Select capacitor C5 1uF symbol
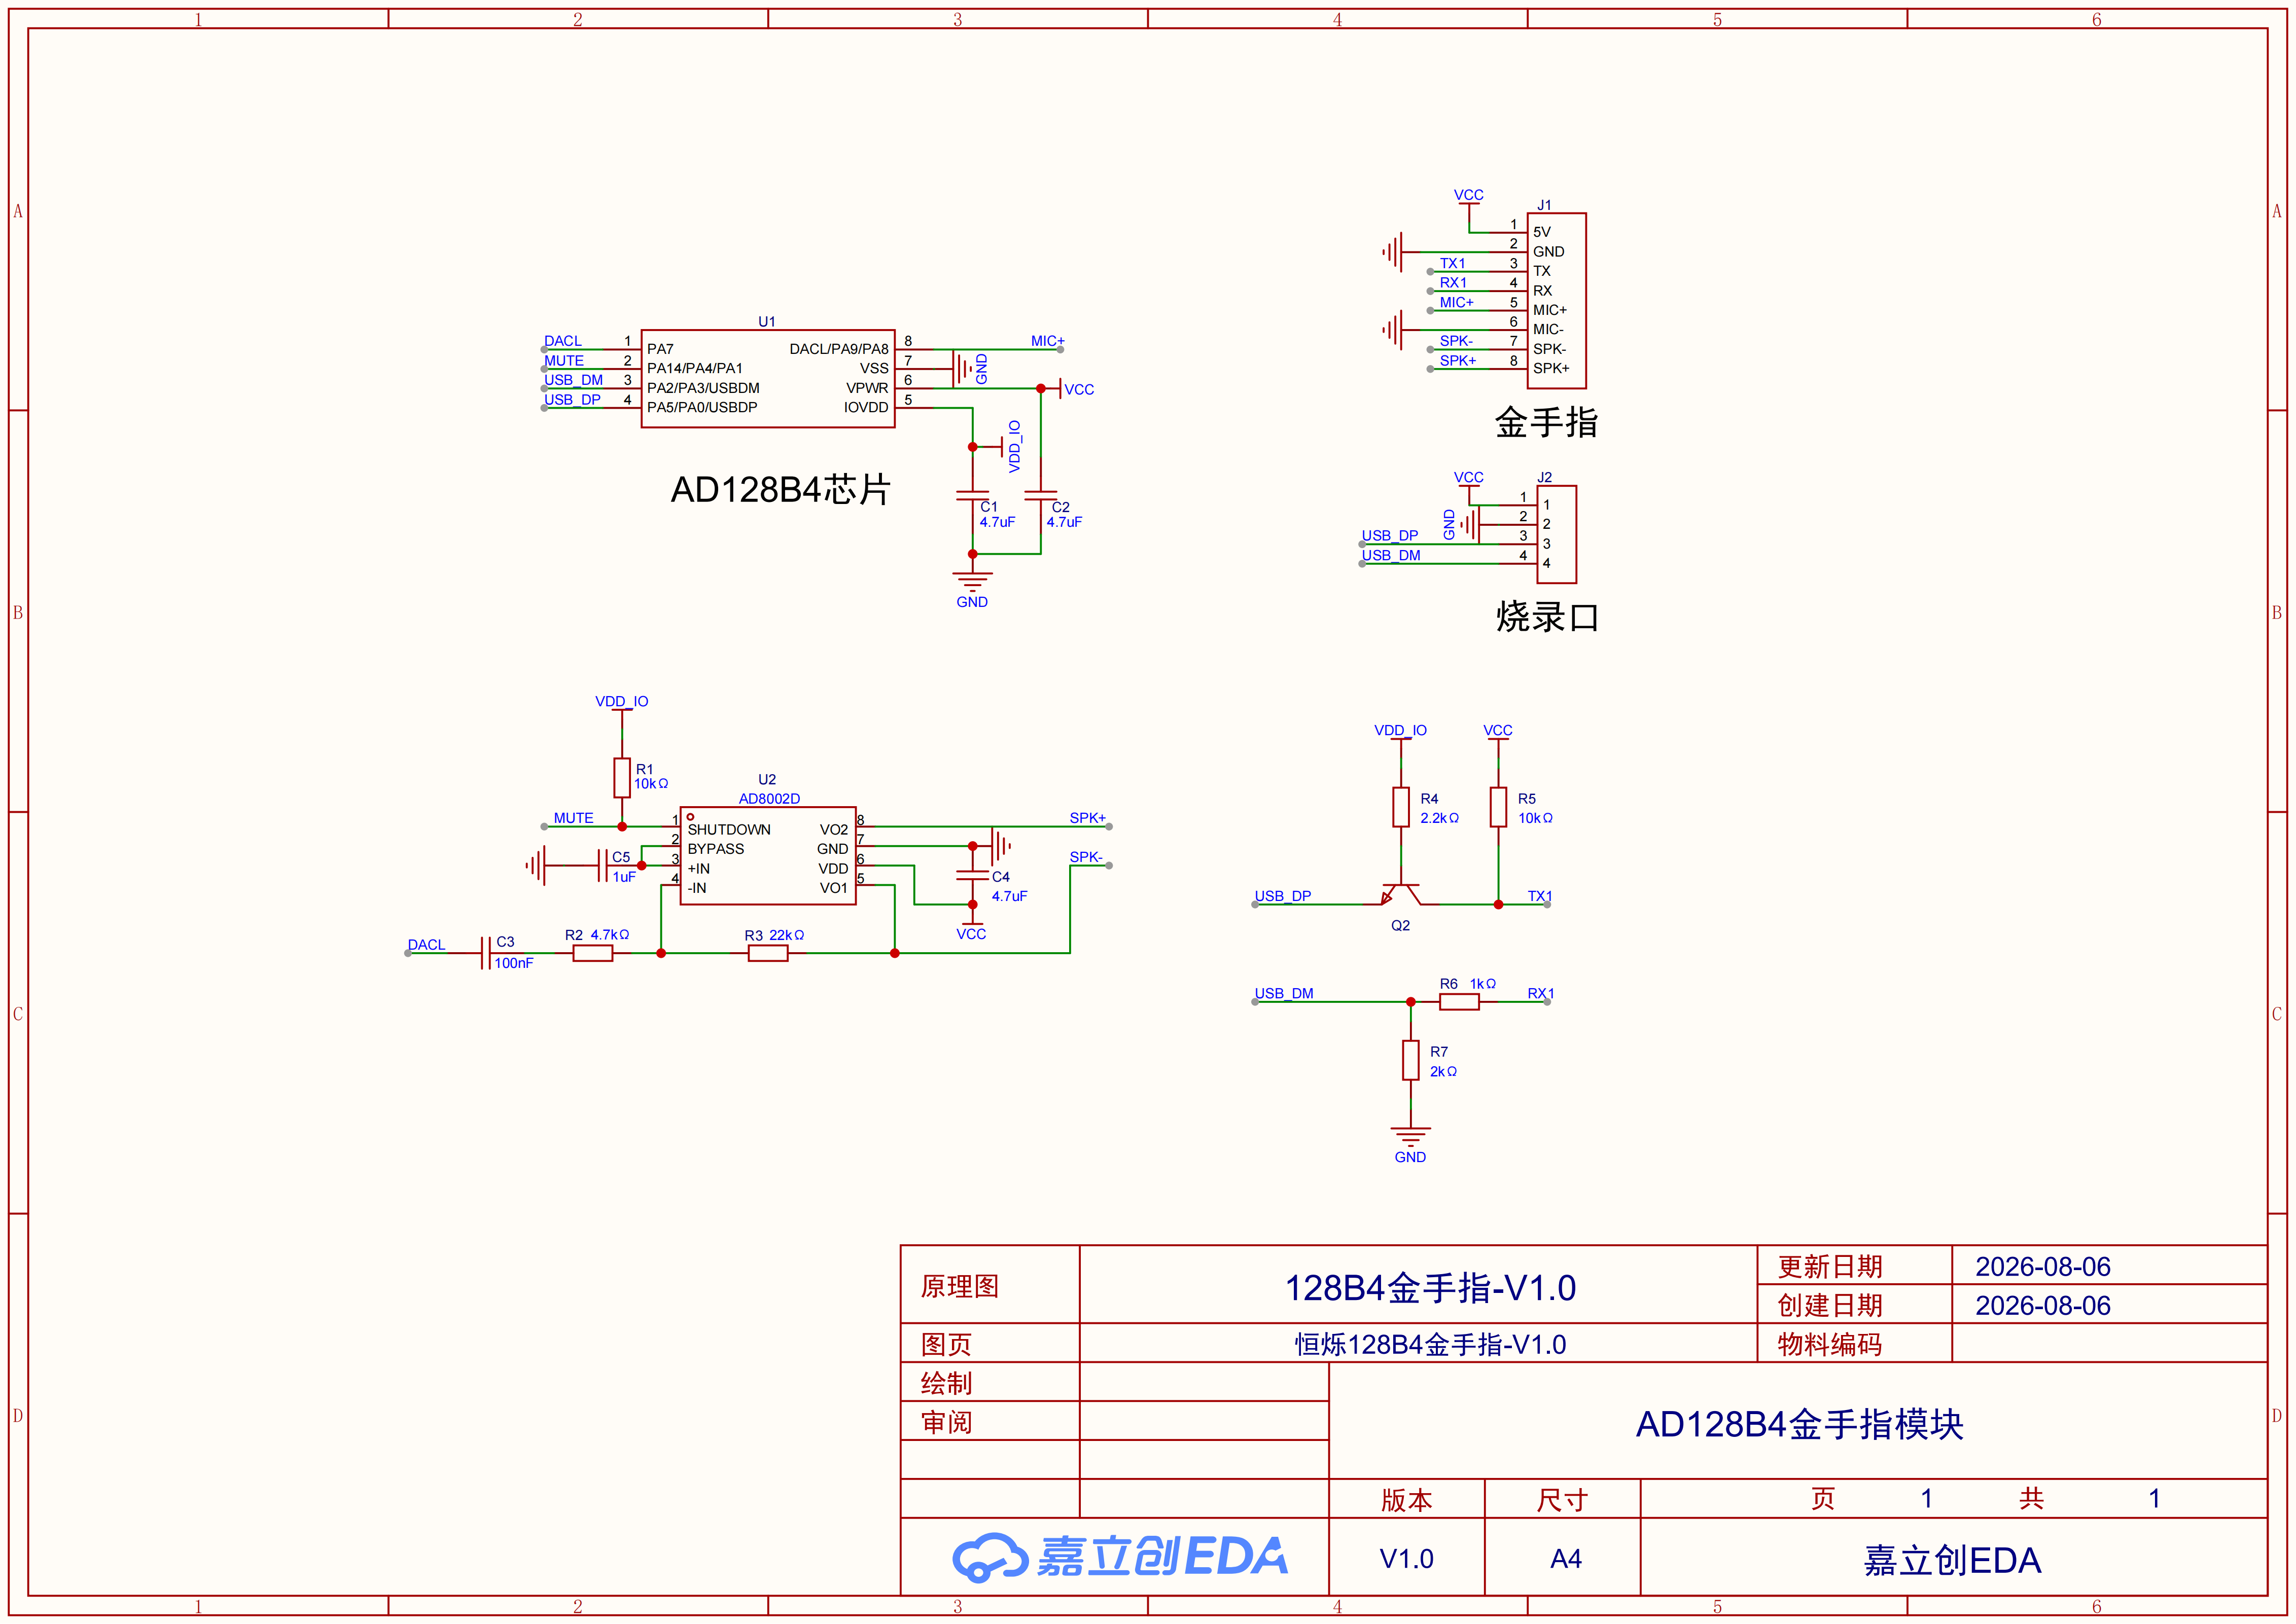This screenshot has width=2296, height=1624. tap(602, 865)
